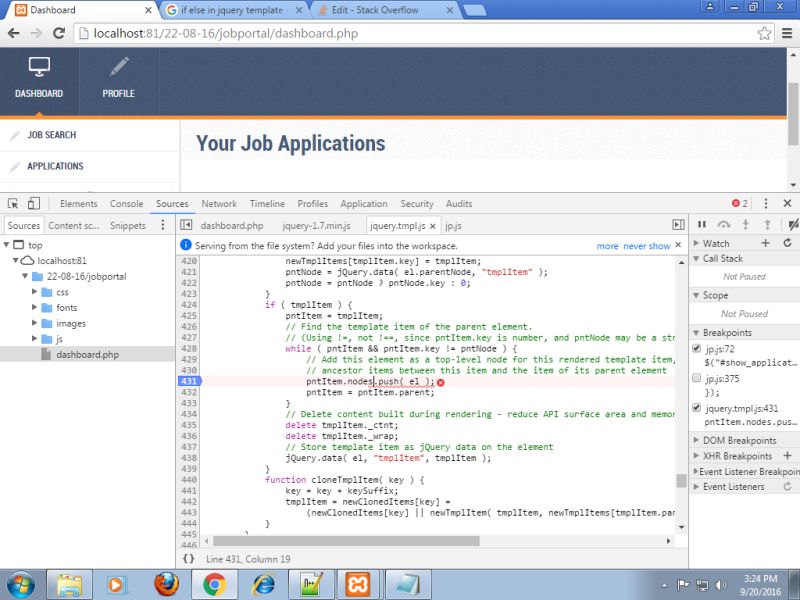This screenshot has width=800, height=600.
Task: Click the 'more' link in info bar
Action: tap(607, 246)
